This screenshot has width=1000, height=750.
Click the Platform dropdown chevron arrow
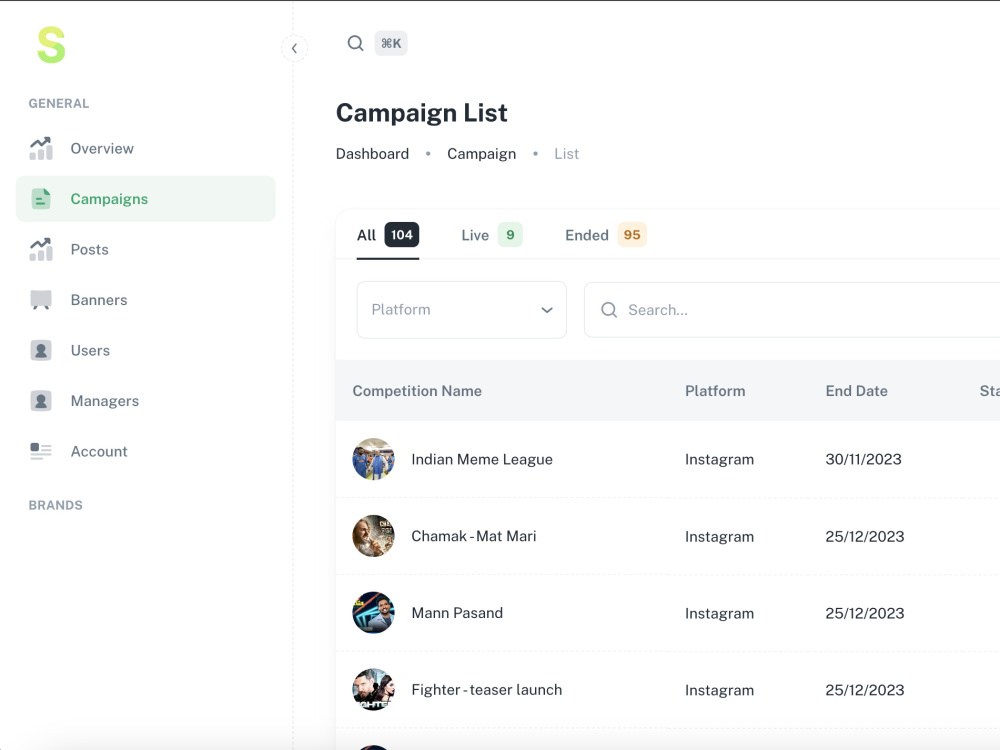pyautogui.click(x=547, y=310)
